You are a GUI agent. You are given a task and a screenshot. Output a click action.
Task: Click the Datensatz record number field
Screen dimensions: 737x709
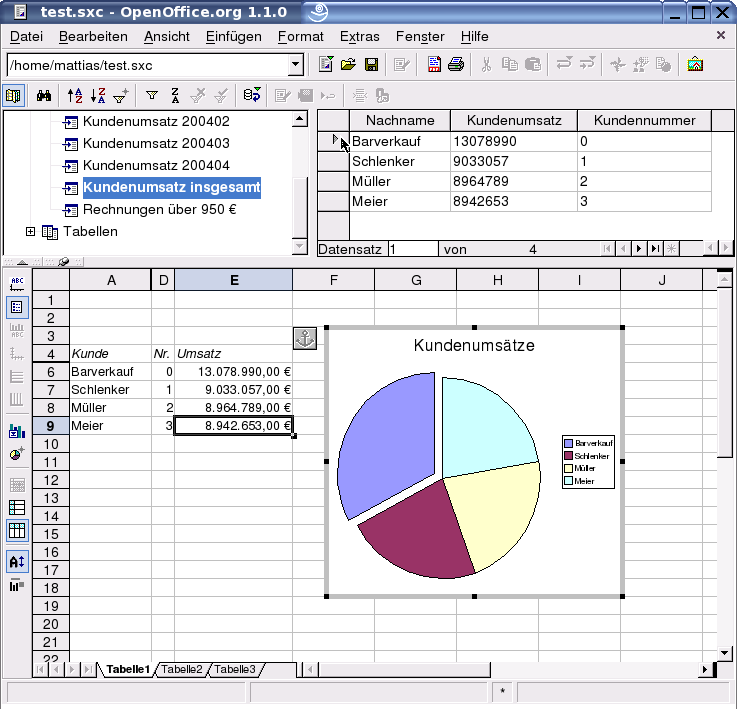[412, 248]
